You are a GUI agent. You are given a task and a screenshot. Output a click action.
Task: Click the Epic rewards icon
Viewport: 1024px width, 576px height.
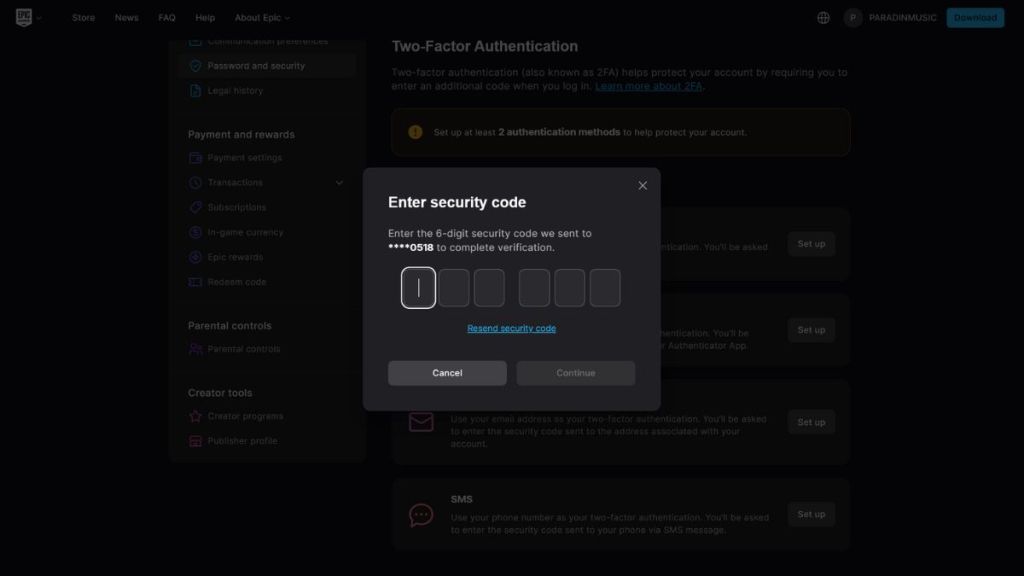194,257
